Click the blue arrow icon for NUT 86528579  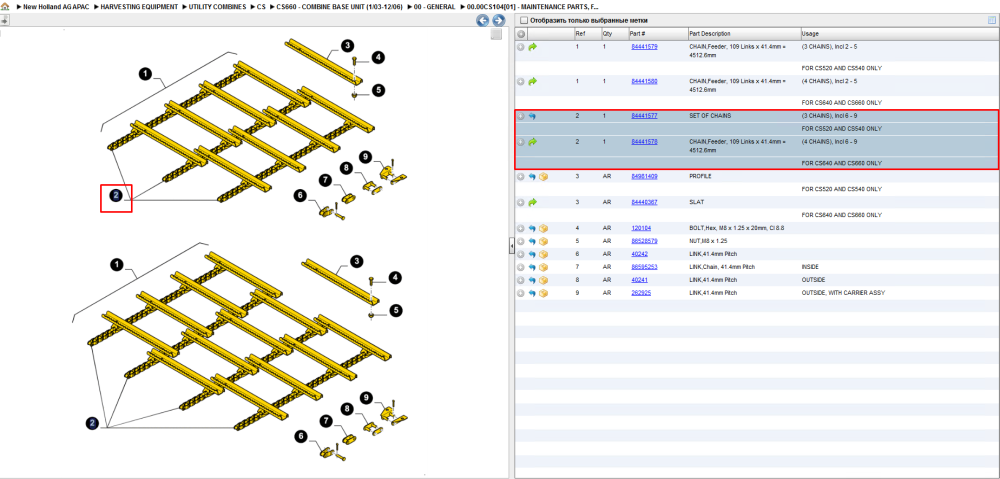click(x=533, y=241)
